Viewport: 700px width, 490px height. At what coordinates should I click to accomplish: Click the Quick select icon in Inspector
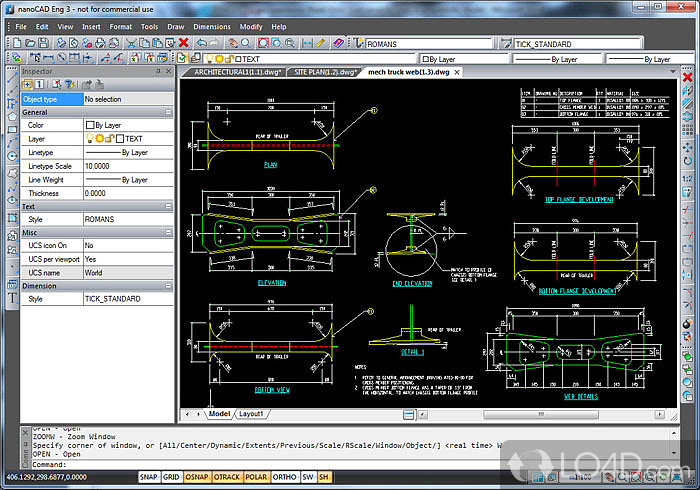(70, 84)
